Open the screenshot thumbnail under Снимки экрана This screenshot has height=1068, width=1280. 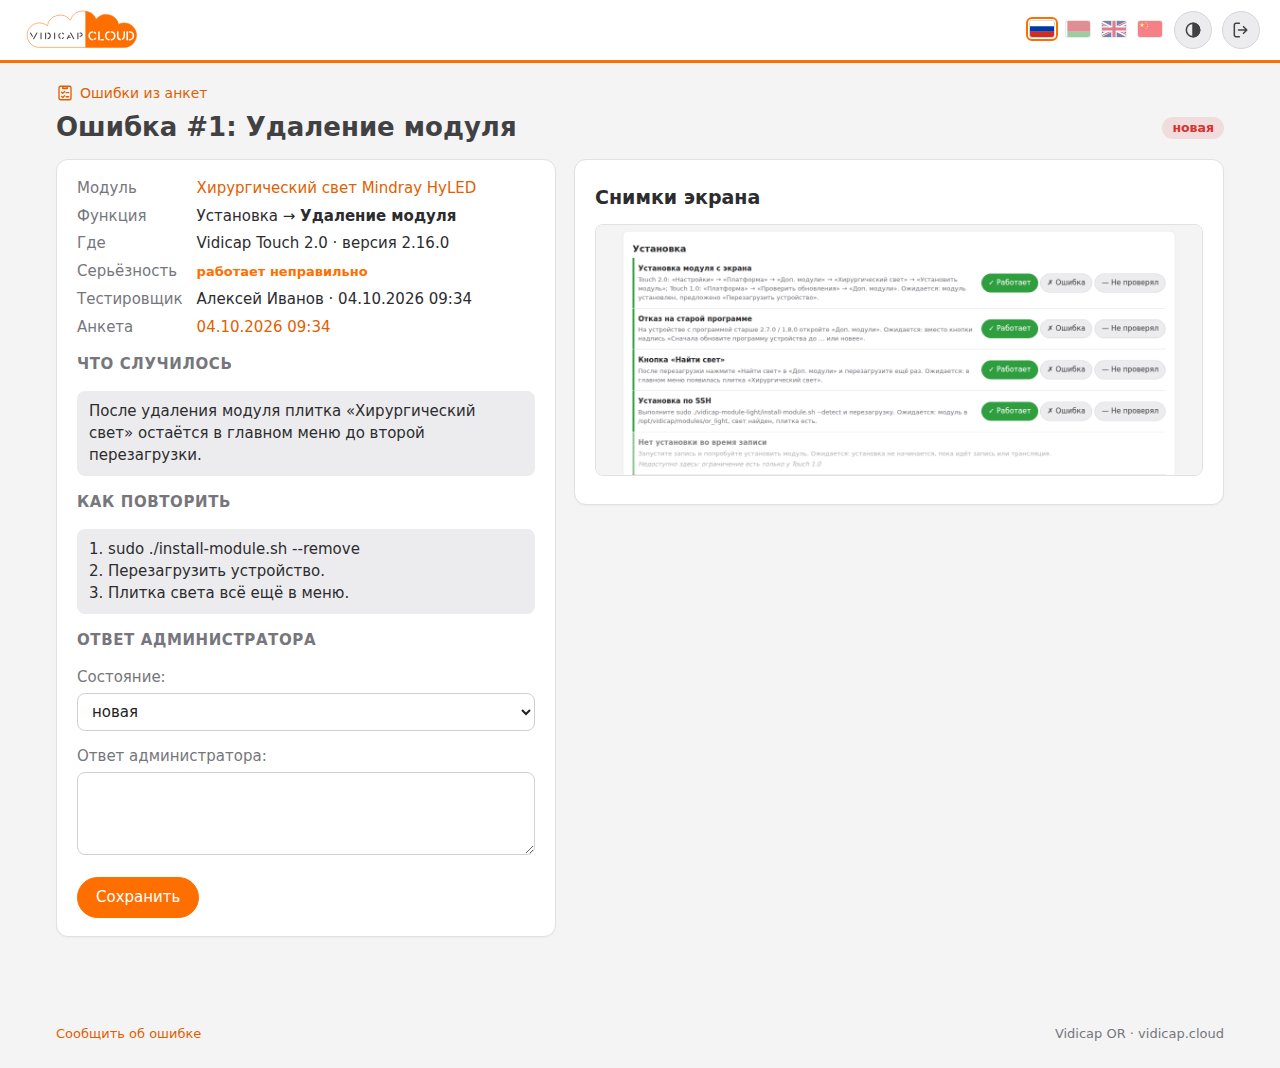(x=899, y=350)
